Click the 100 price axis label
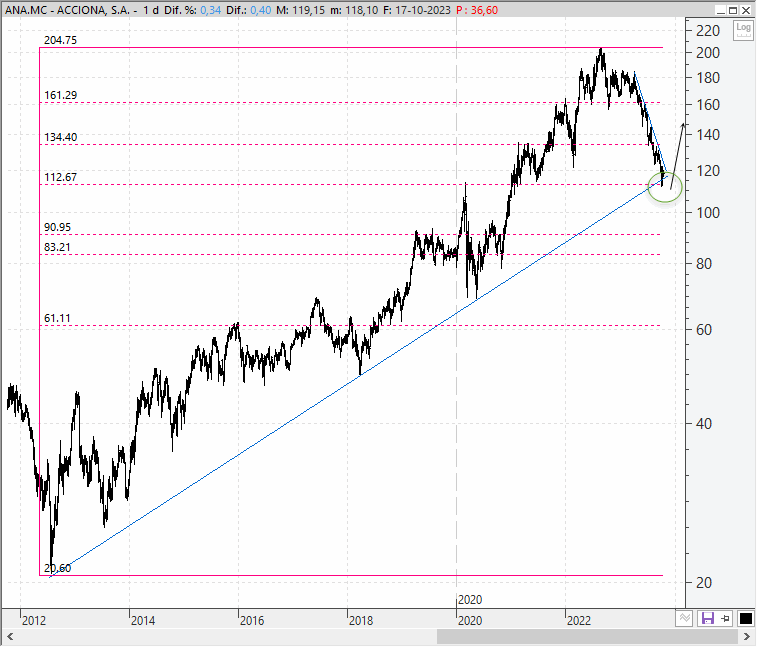This screenshot has width=757, height=647. (x=708, y=213)
